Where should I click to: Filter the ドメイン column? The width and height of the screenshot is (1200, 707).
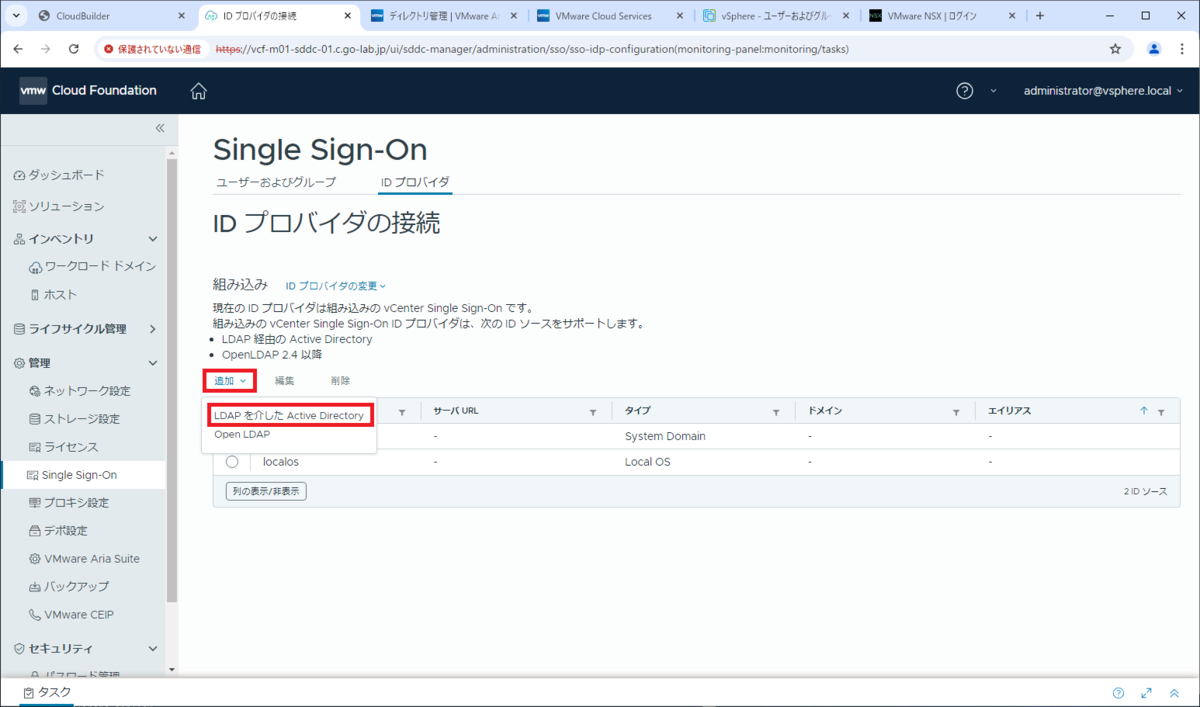(x=956, y=412)
